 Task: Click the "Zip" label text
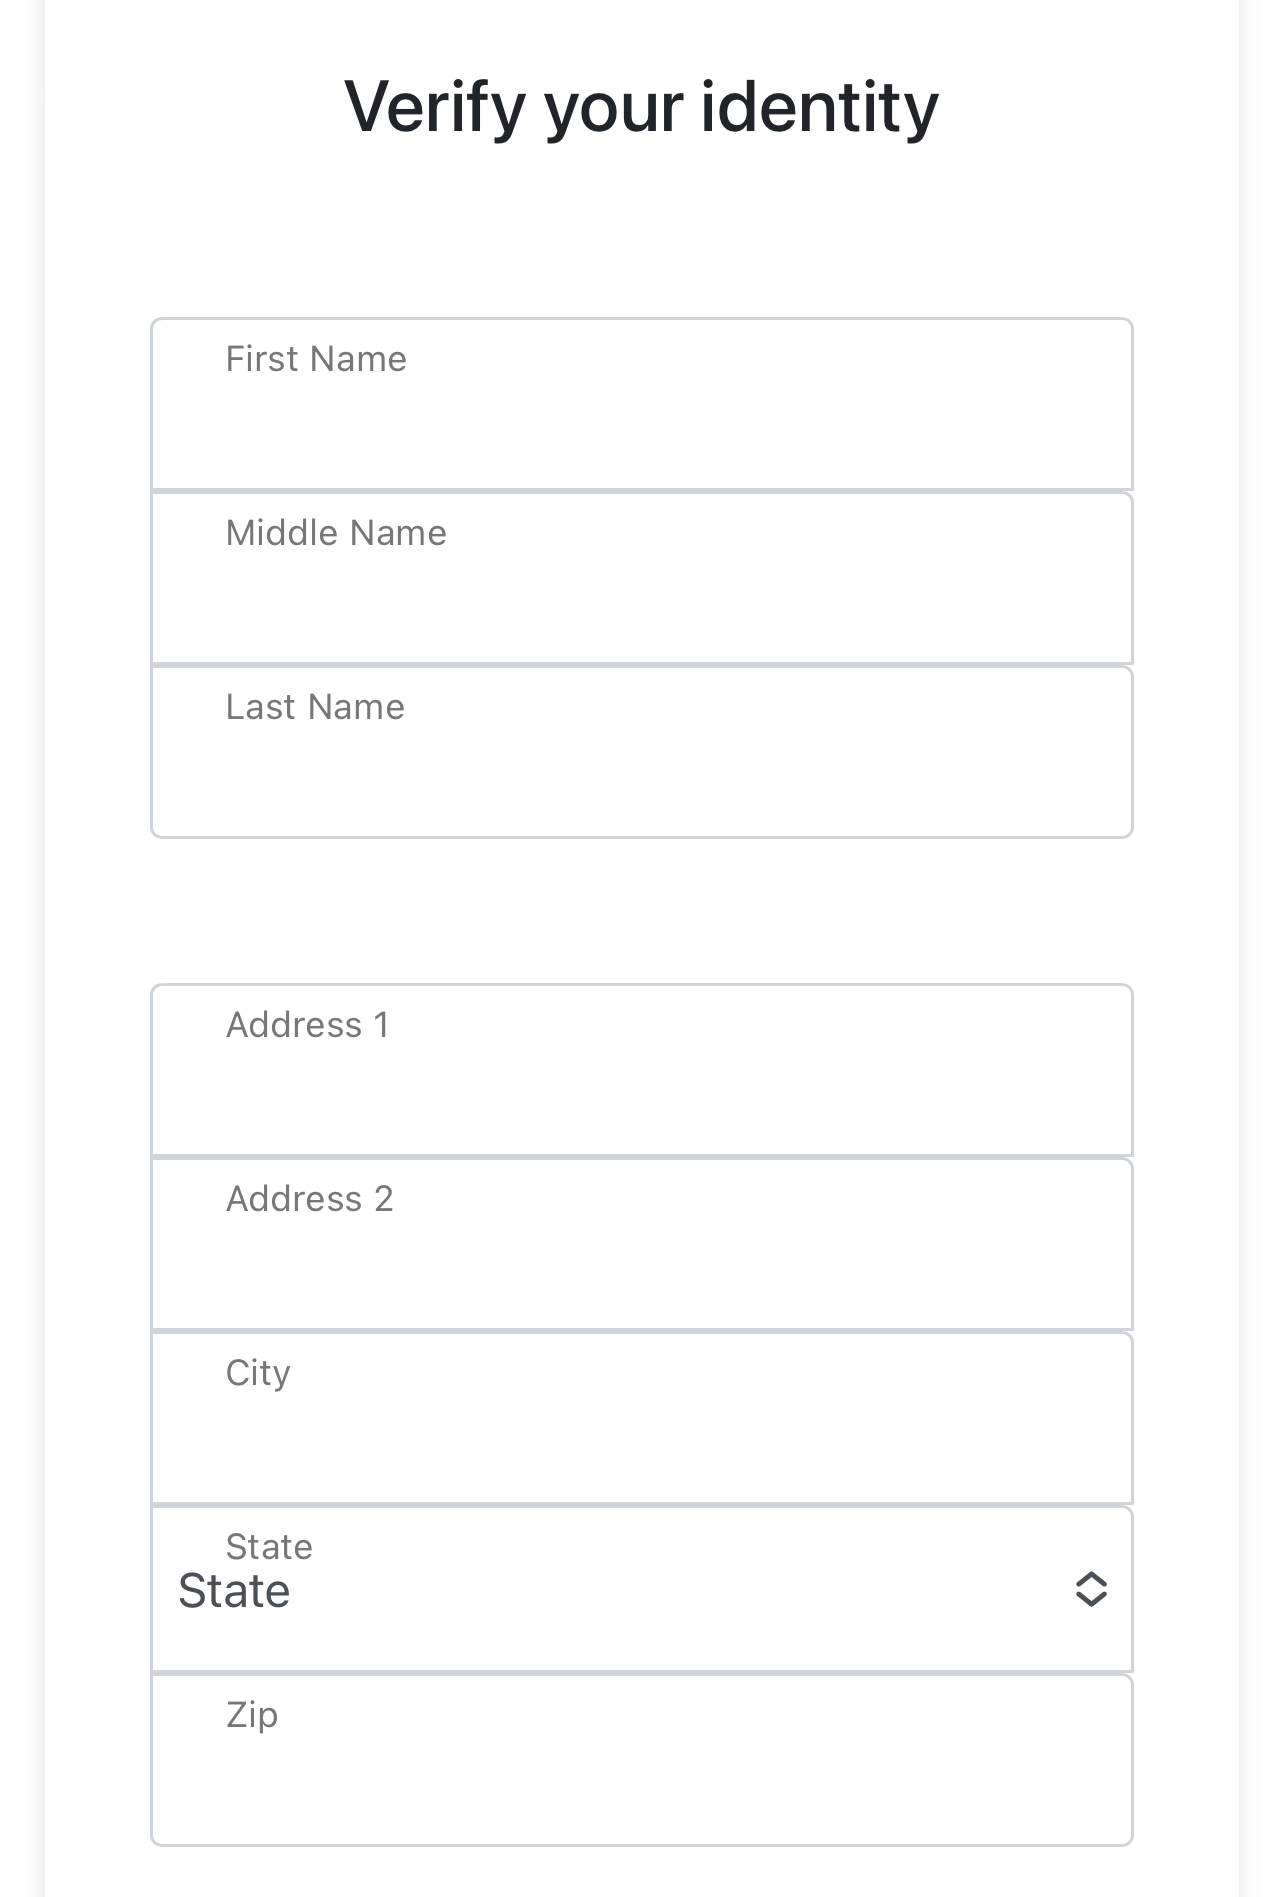252,1716
